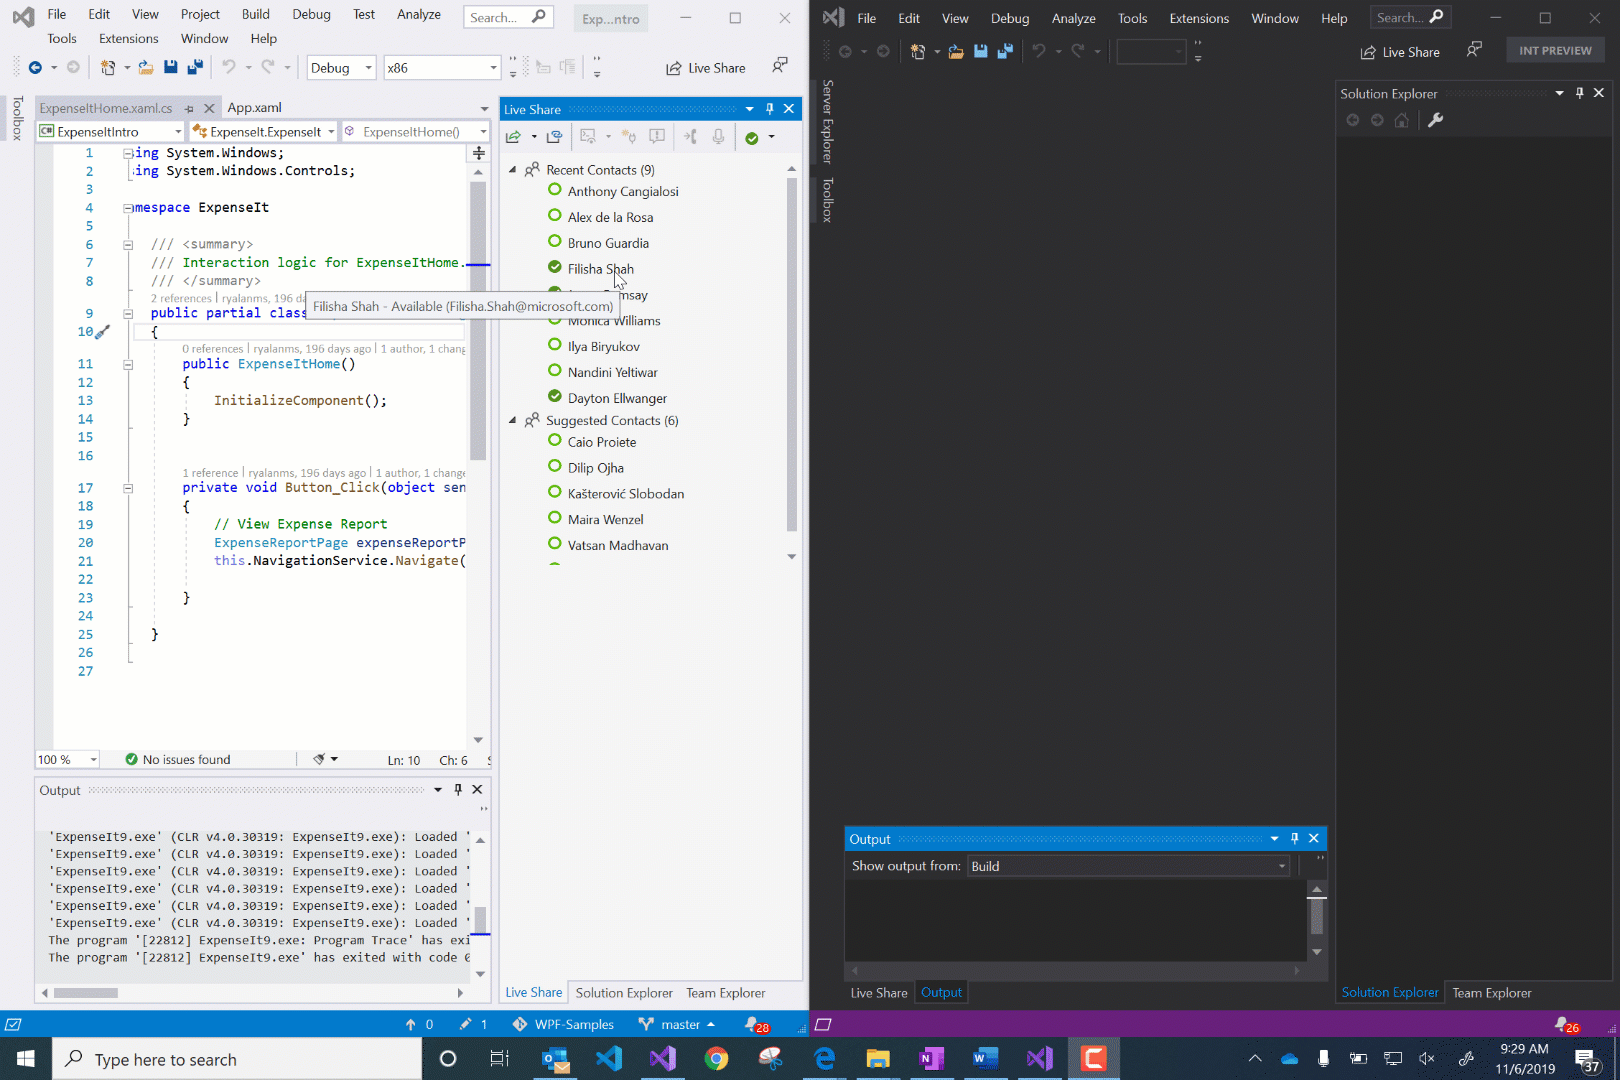Open notifications bell with 26 in dark status bar

coord(1566,1025)
